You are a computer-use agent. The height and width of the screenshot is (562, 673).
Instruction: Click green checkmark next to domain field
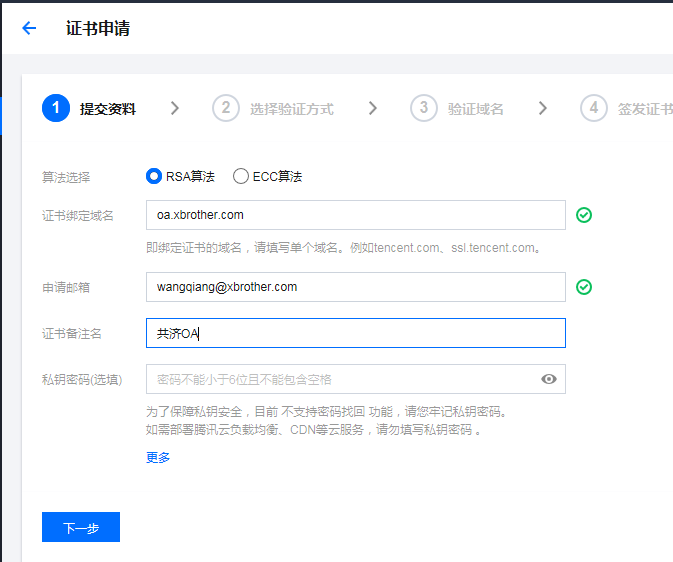[584, 215]
